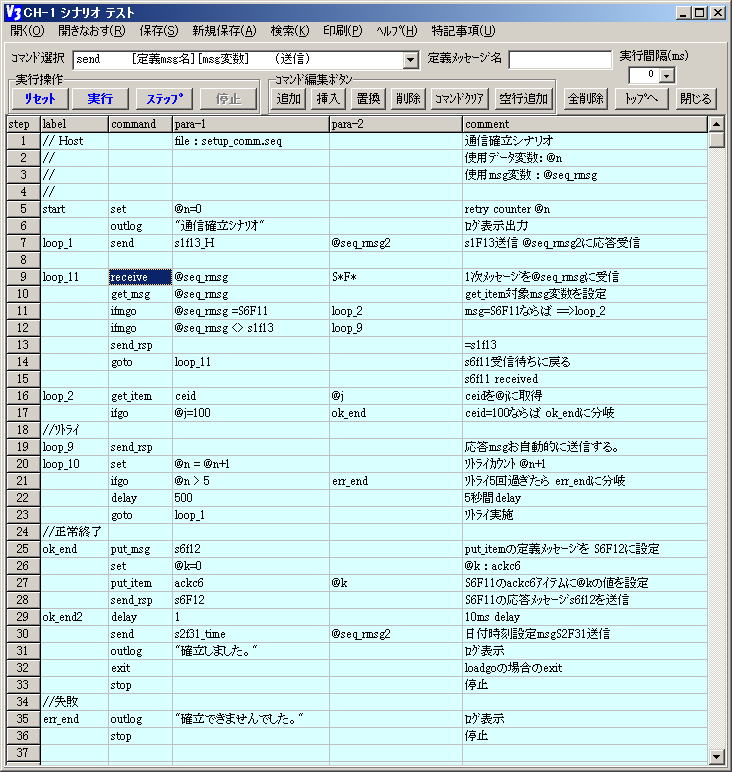The image size is (732, 772).
Task: Click the scrollbar up arrow
Action: [716, 124]
